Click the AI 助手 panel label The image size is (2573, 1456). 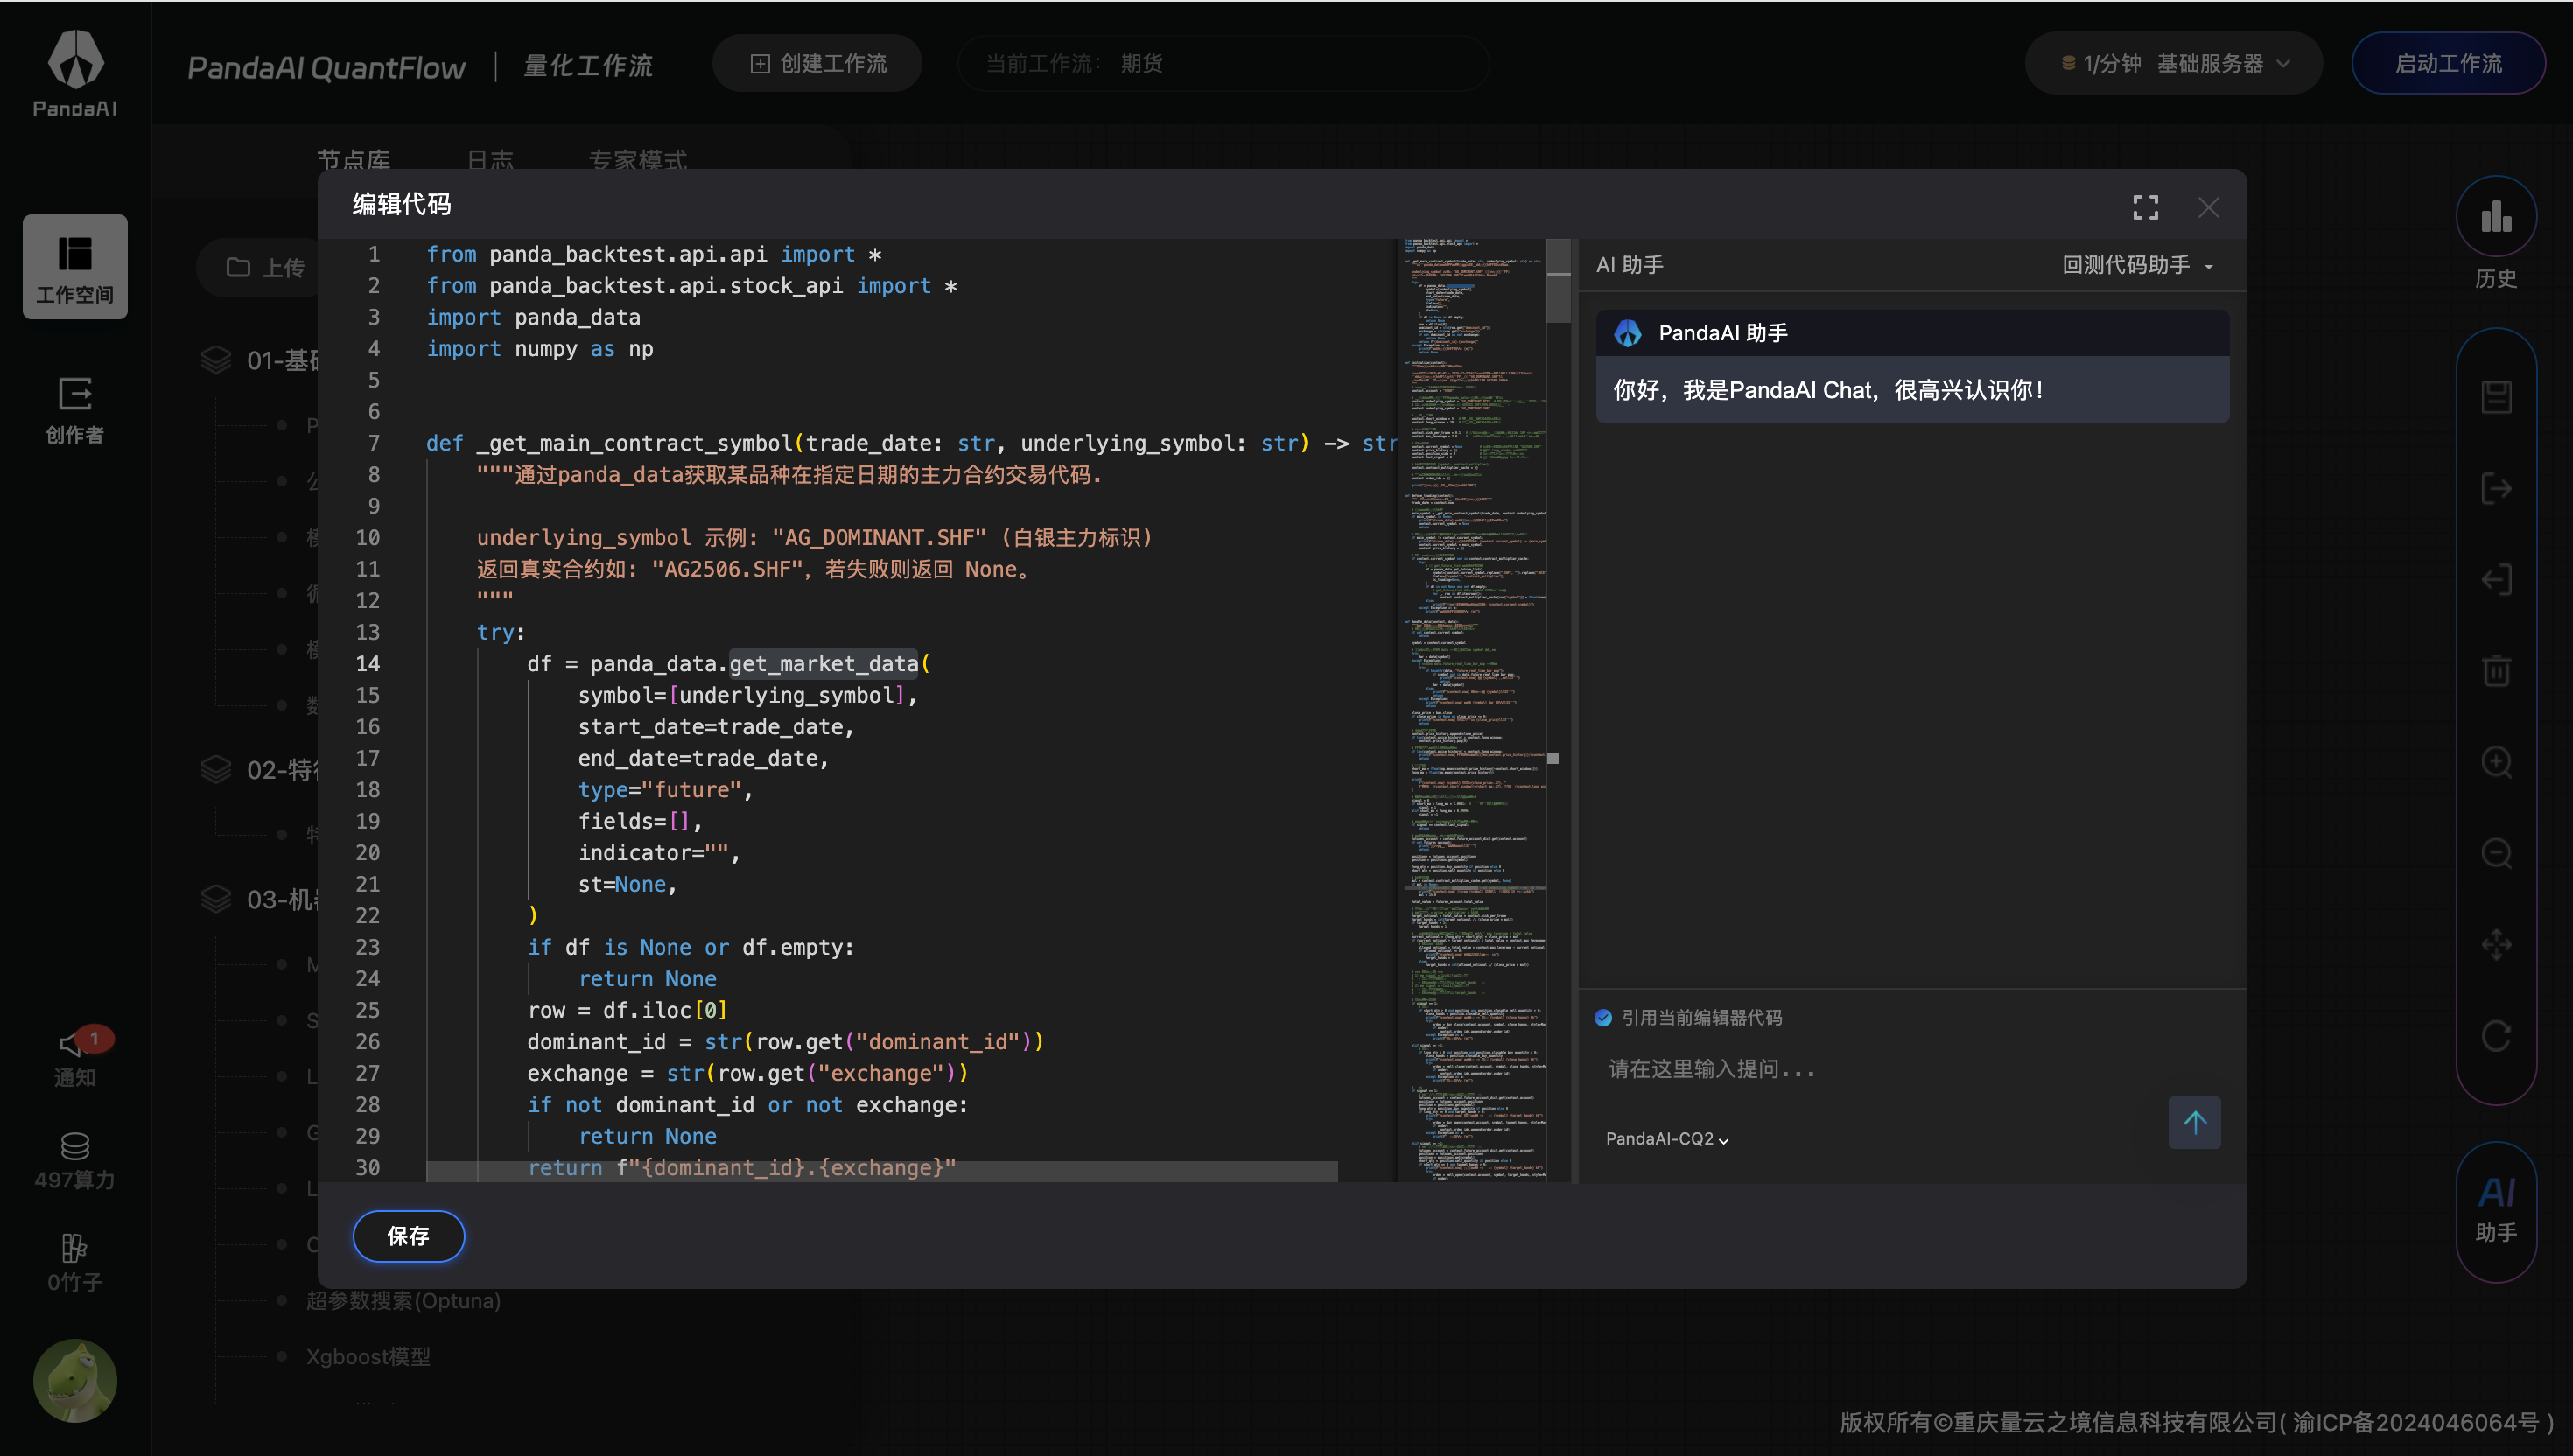tap(1629, 265)
